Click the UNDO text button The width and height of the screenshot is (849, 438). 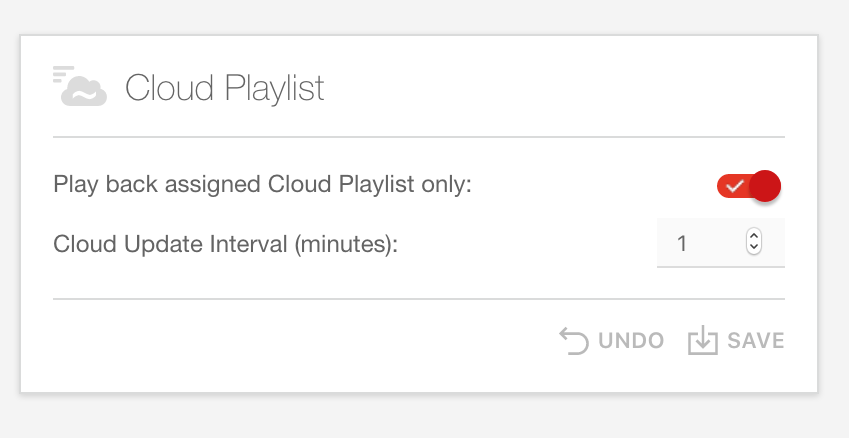point(631,341)
